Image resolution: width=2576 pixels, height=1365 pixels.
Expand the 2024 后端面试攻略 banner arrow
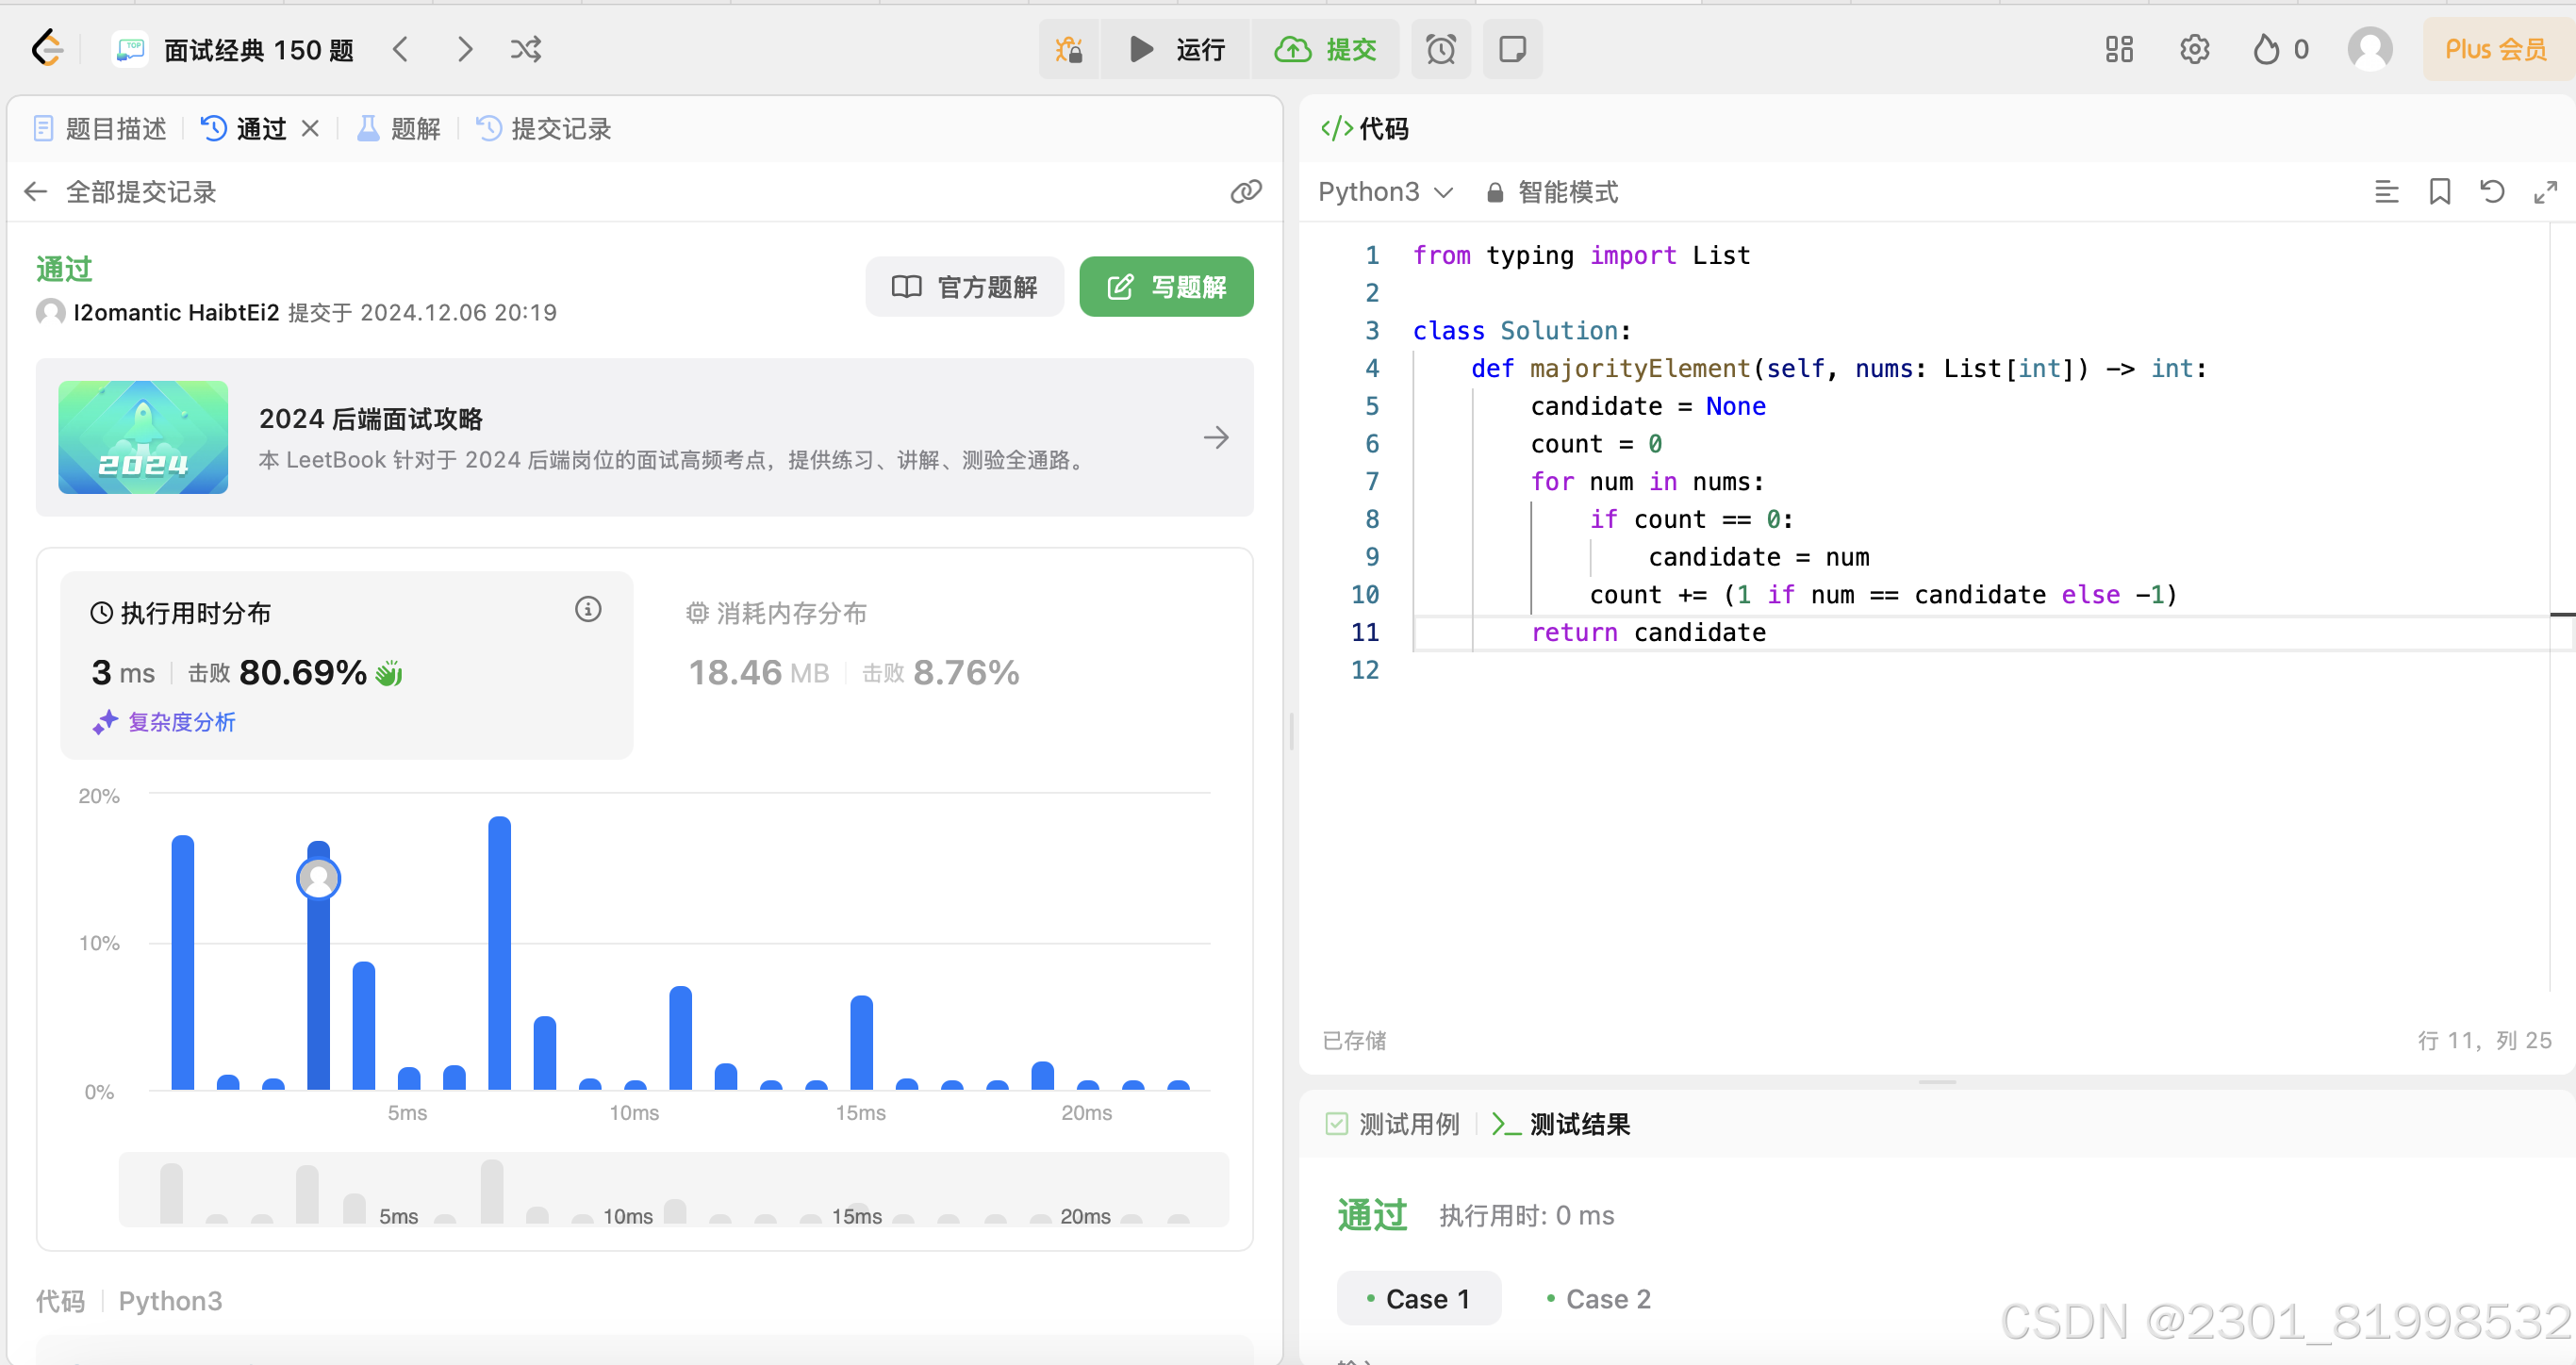tap(1216, 437)
